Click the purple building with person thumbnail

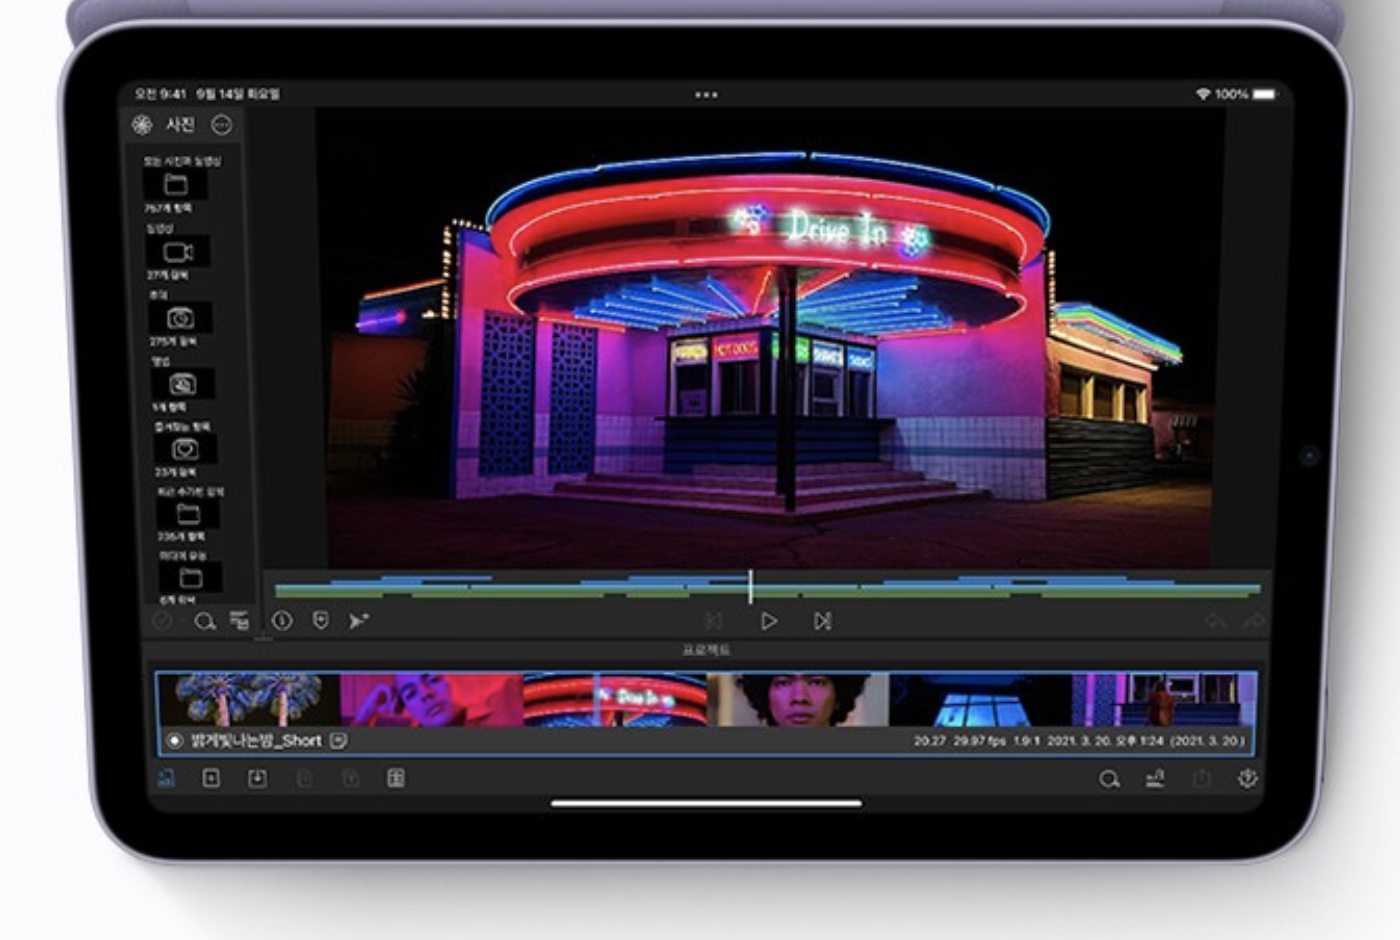pyautogui.click(x=1164, y=699)
